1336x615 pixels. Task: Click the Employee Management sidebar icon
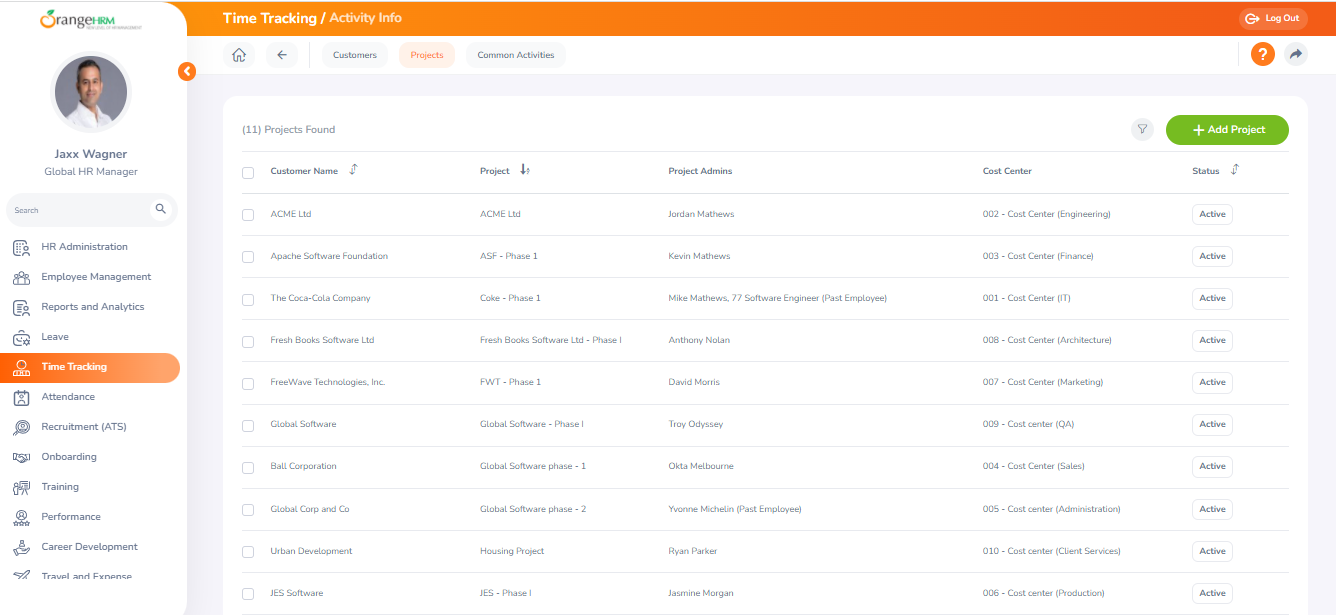(x=21, y=277)
